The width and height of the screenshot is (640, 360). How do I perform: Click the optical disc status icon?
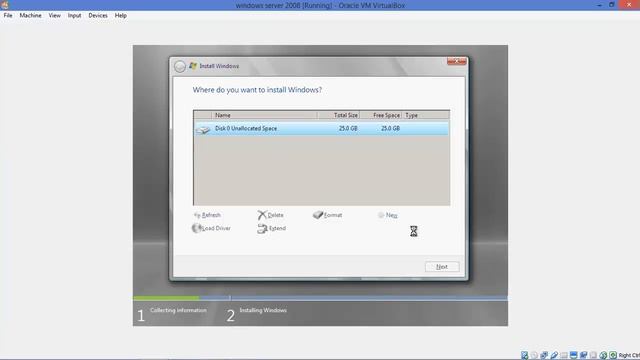(534, 355)
